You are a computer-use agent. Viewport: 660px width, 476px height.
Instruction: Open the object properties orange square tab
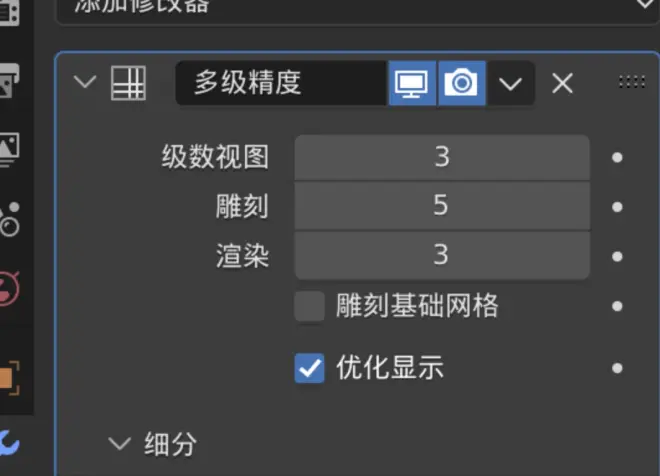pos(8,378)
